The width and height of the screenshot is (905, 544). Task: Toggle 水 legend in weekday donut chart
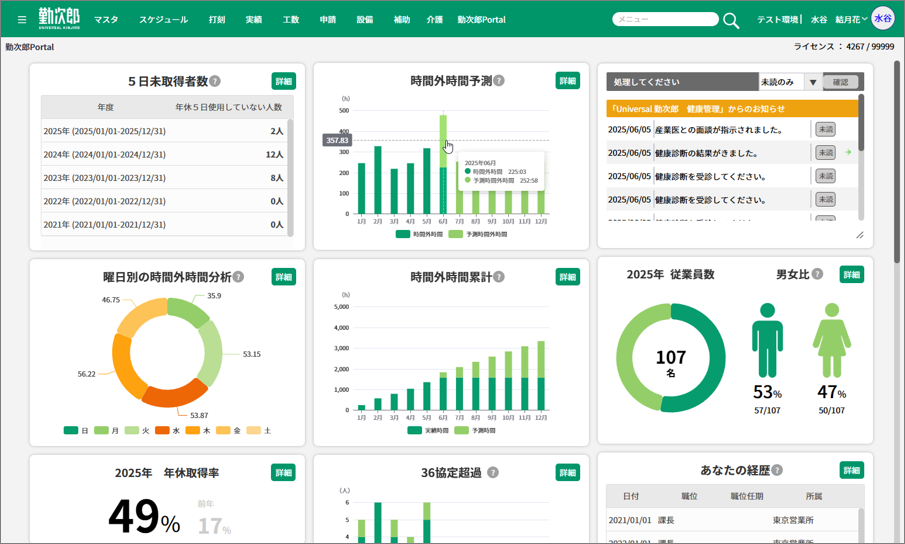pyautogui.click(x=167, y=430)
